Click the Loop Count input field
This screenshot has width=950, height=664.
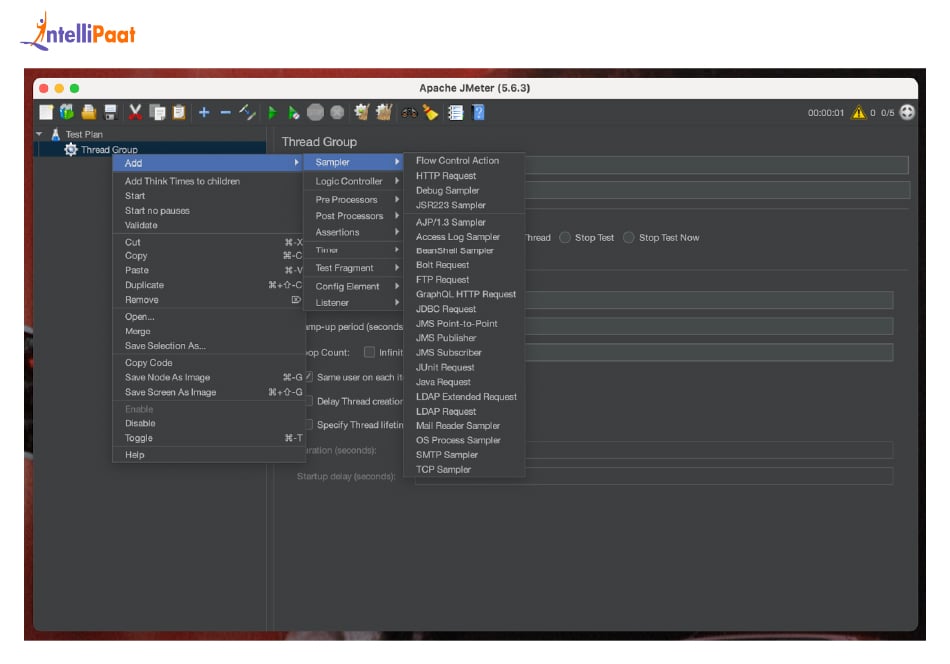[x=708, y=352]
